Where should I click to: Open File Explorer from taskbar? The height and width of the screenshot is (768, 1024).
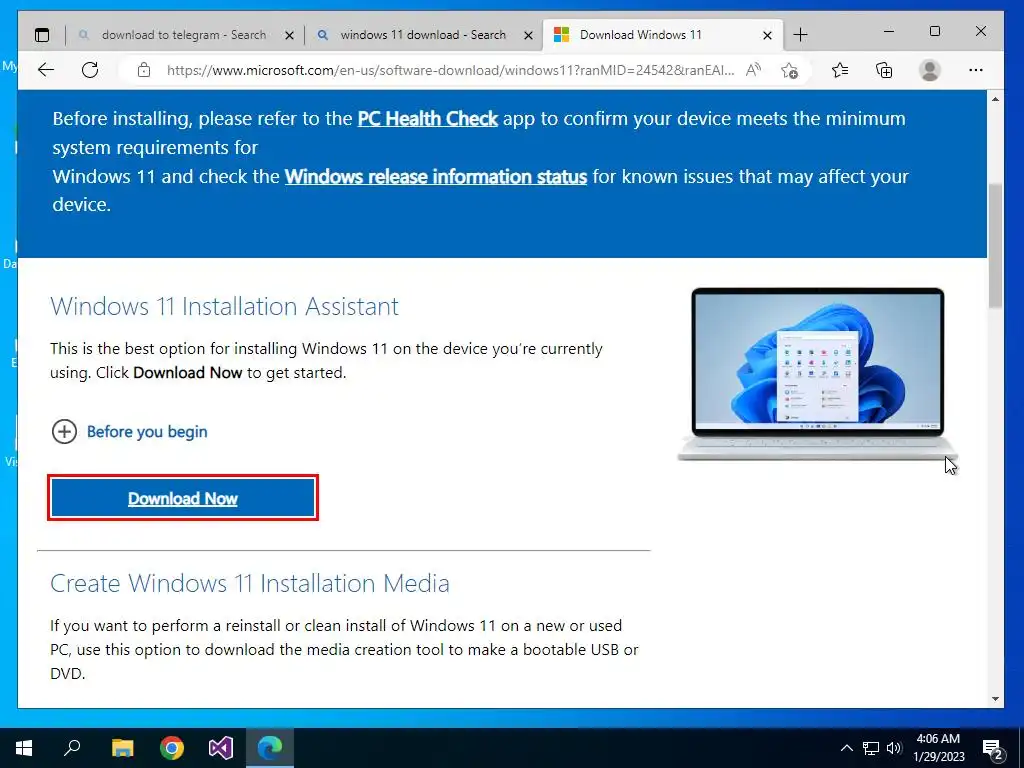point(122,748)
